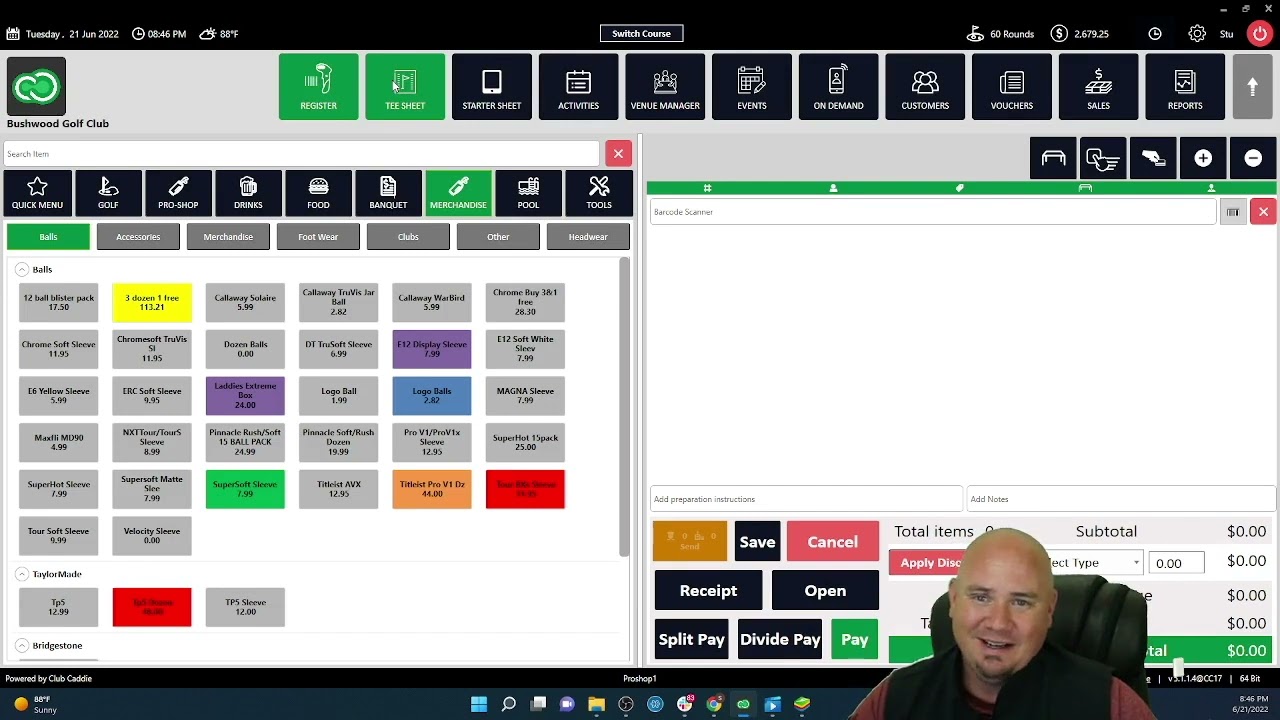Viewport: 1280px width, 720px height.
Task: Add the Callaway Solaire item
Action: pyautogui.click(x=245, y=302)
